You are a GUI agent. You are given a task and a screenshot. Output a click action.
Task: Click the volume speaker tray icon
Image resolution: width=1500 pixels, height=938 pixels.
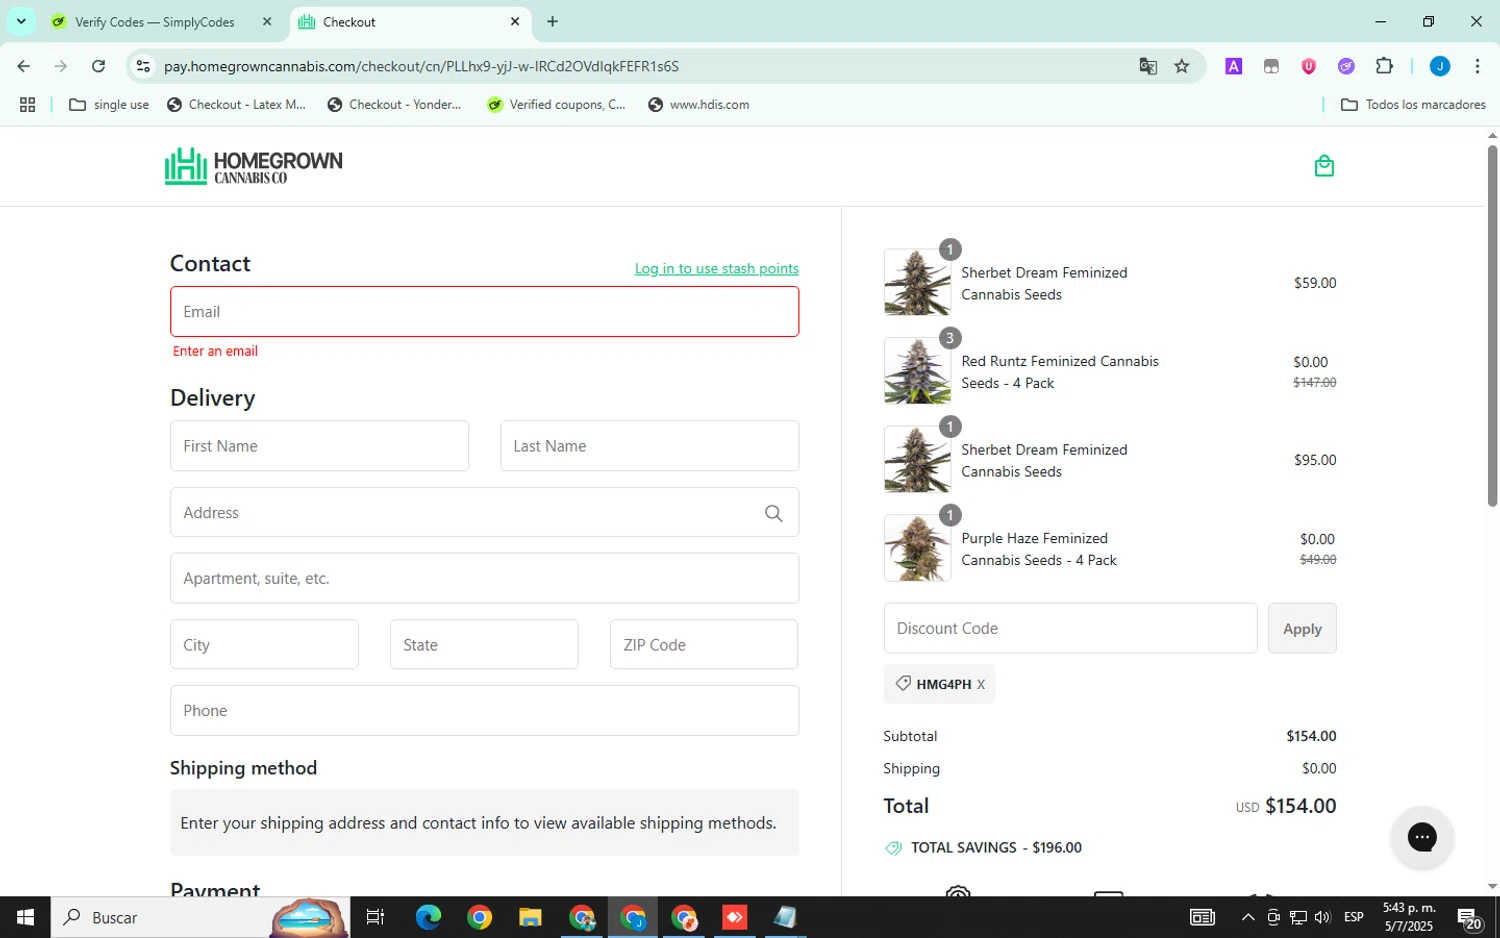click(1323, 917)
